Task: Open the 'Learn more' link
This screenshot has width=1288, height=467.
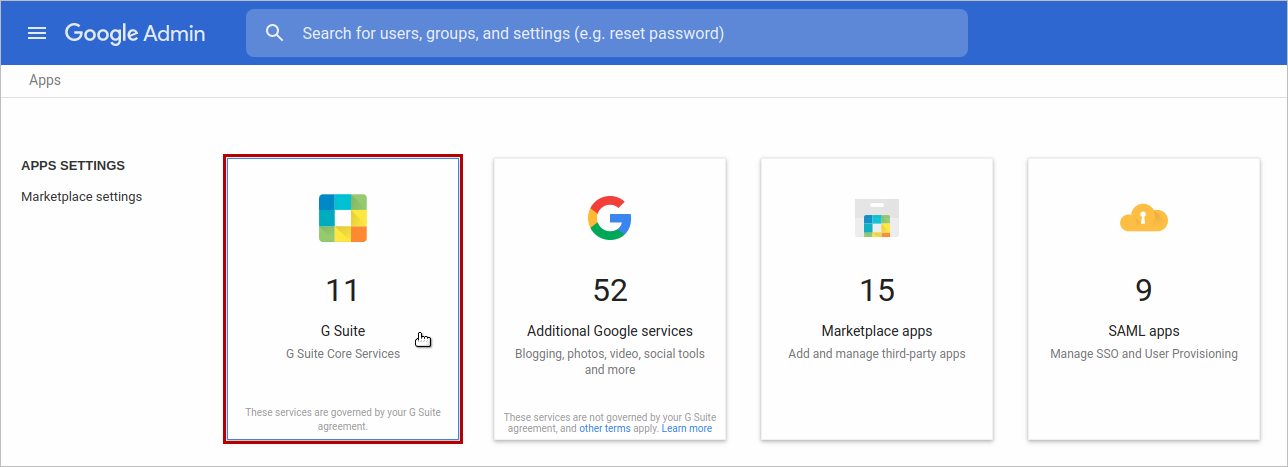Action: (x=686, y=429)
